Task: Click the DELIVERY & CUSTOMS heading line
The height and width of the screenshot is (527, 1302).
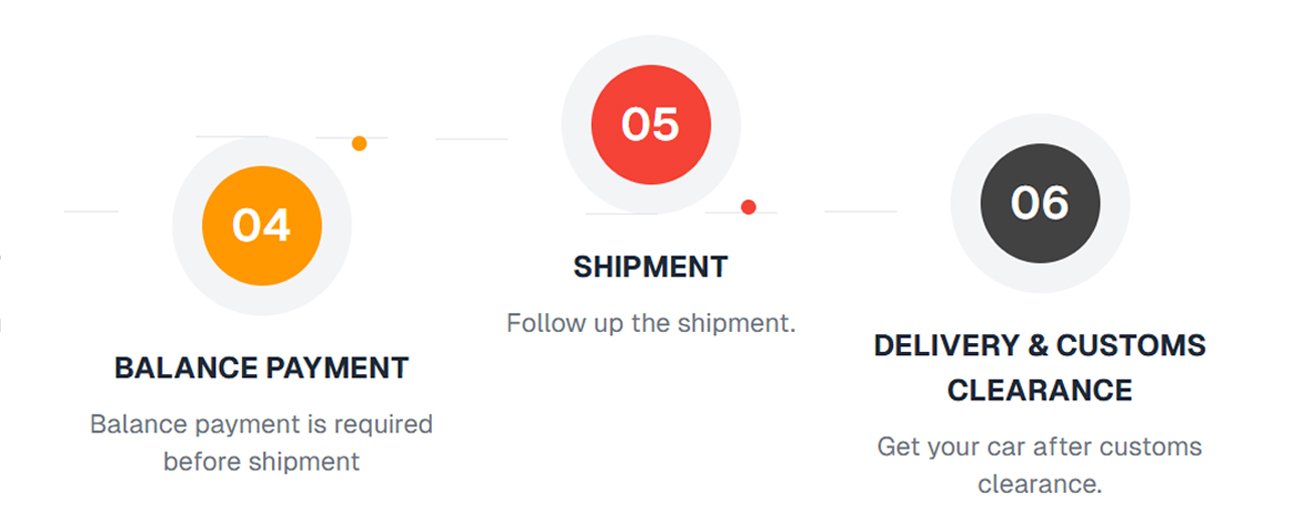Action: (1040, 346)
